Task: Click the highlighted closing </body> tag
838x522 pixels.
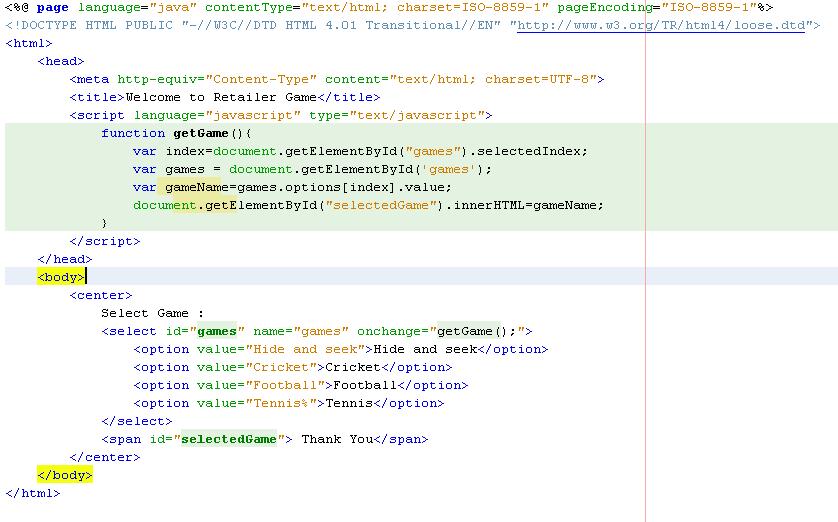Action: [x=65, y=475]
